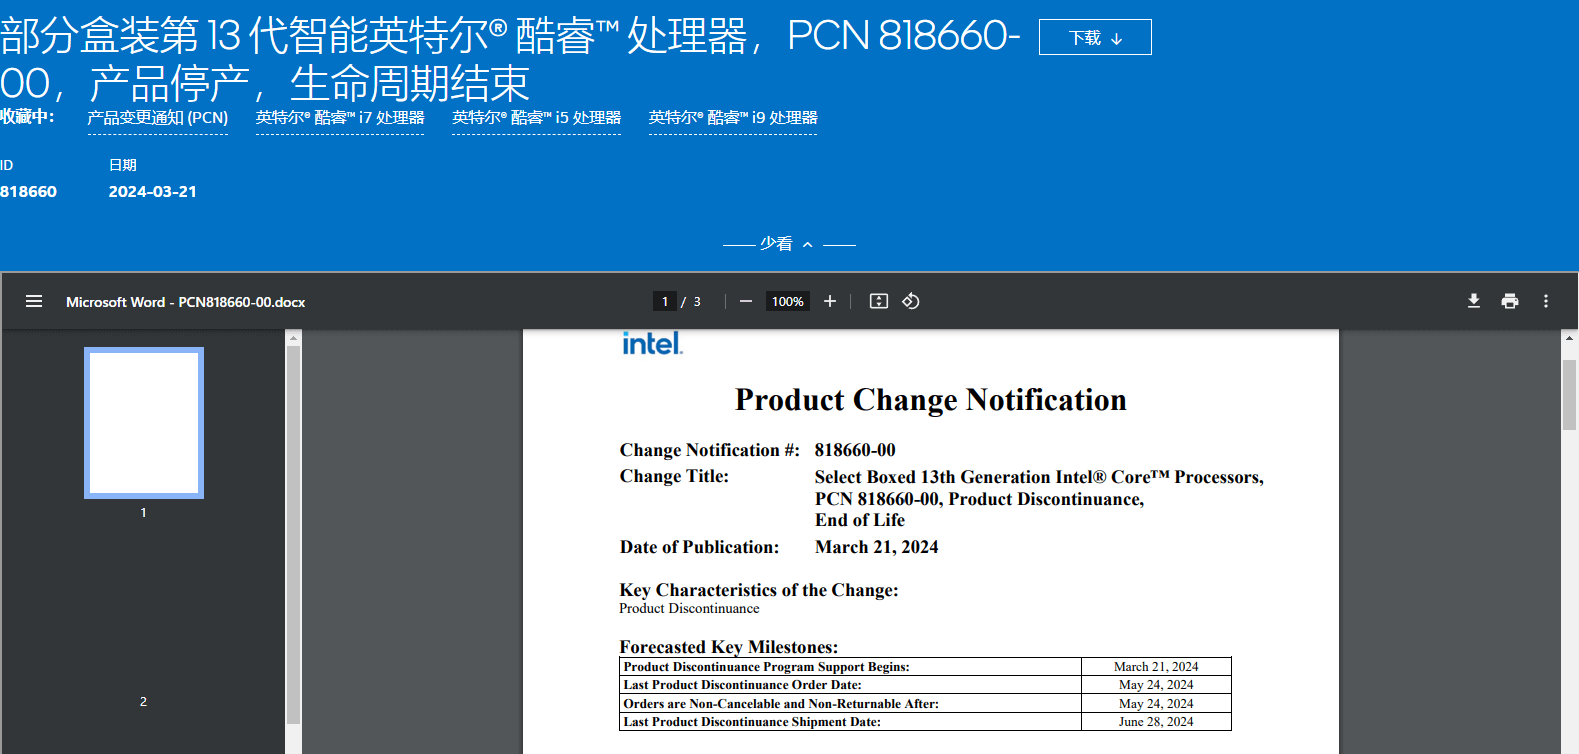1579x754 pixels.
Task: Rotate the document counterclockwise
Action: [x=911, y=301]
